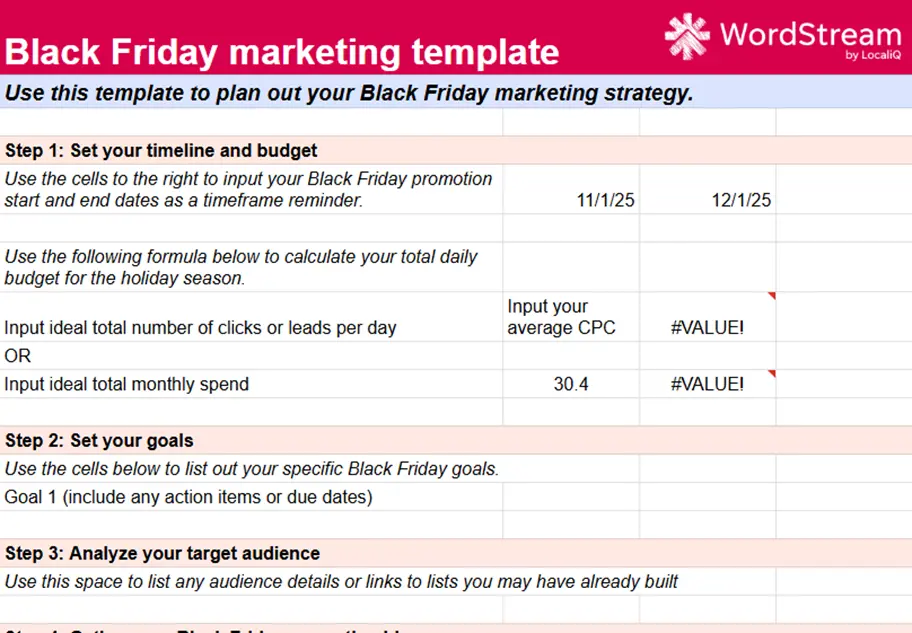Select the "Input ideal total monthly spend" cell
912x633 pixels.
click(x=127, y=384)
